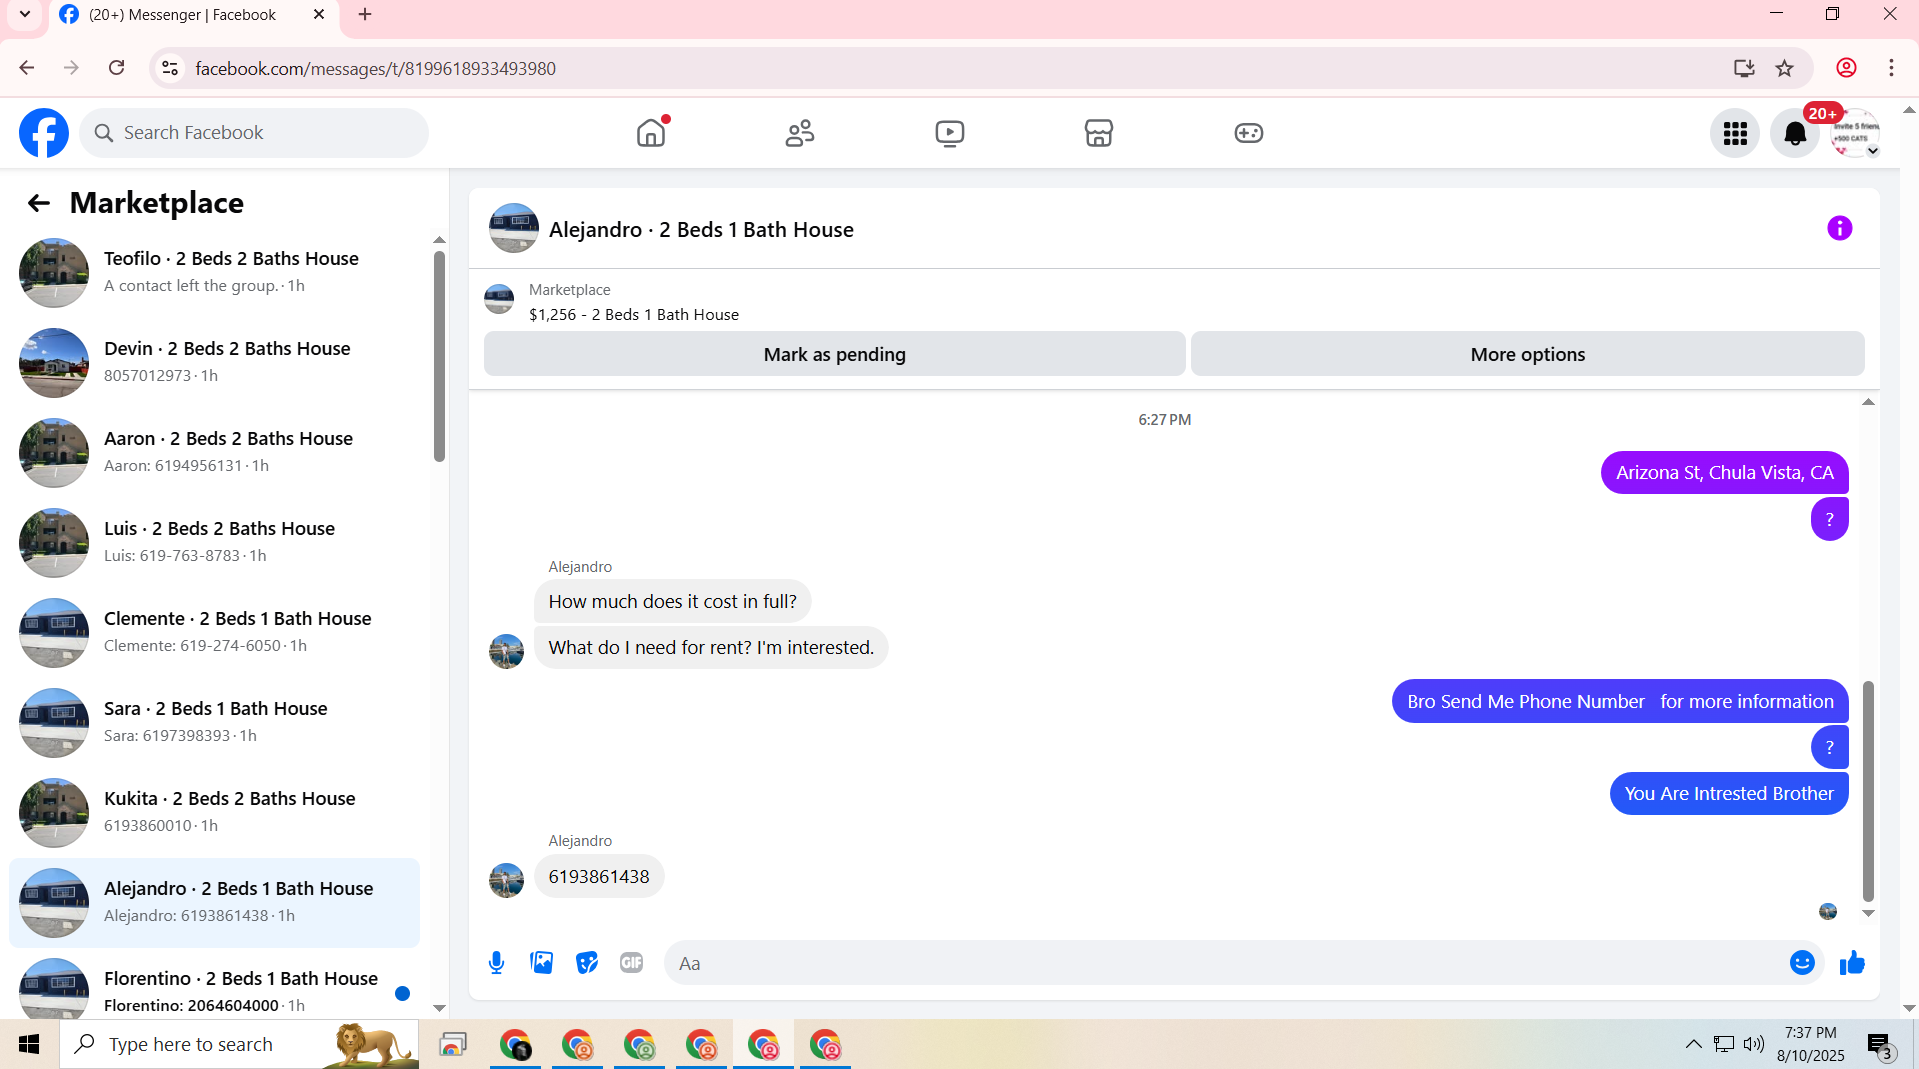This screenshot has height=1069, width=1919.
Task: Click conversation list scroll-up arrow
Action: (x=439, y=240)
